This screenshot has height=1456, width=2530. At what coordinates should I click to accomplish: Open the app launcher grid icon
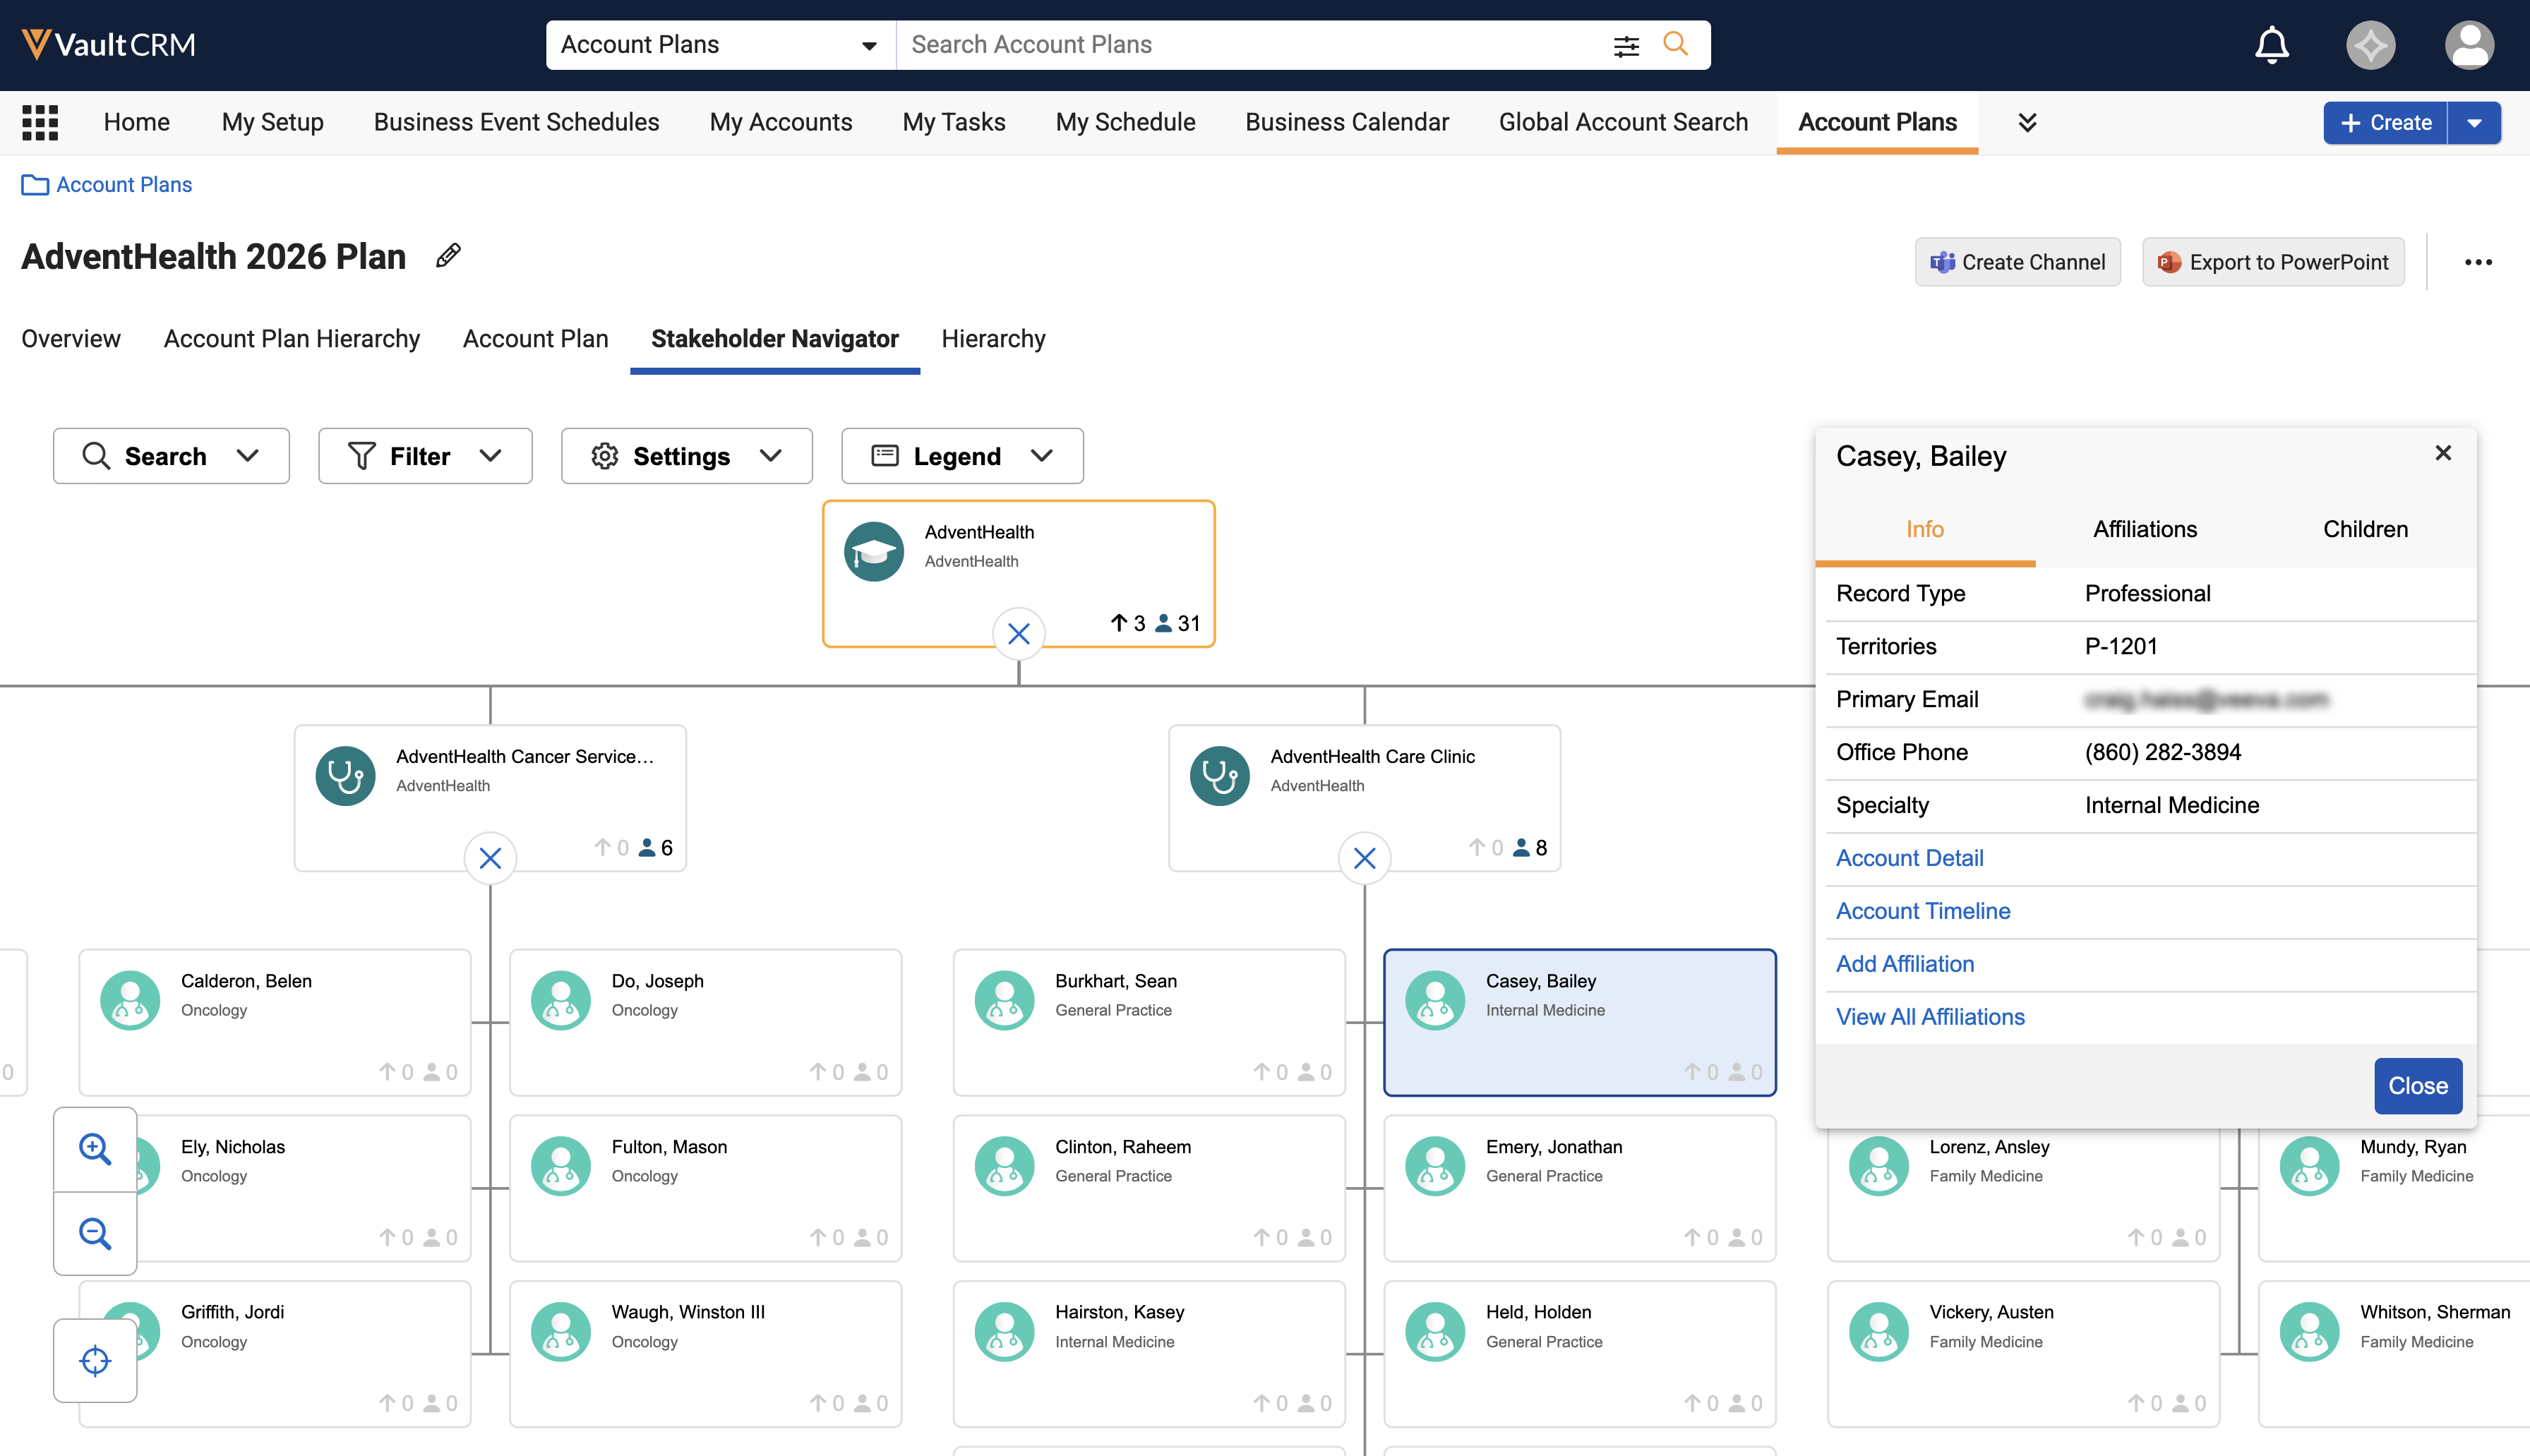40,122
